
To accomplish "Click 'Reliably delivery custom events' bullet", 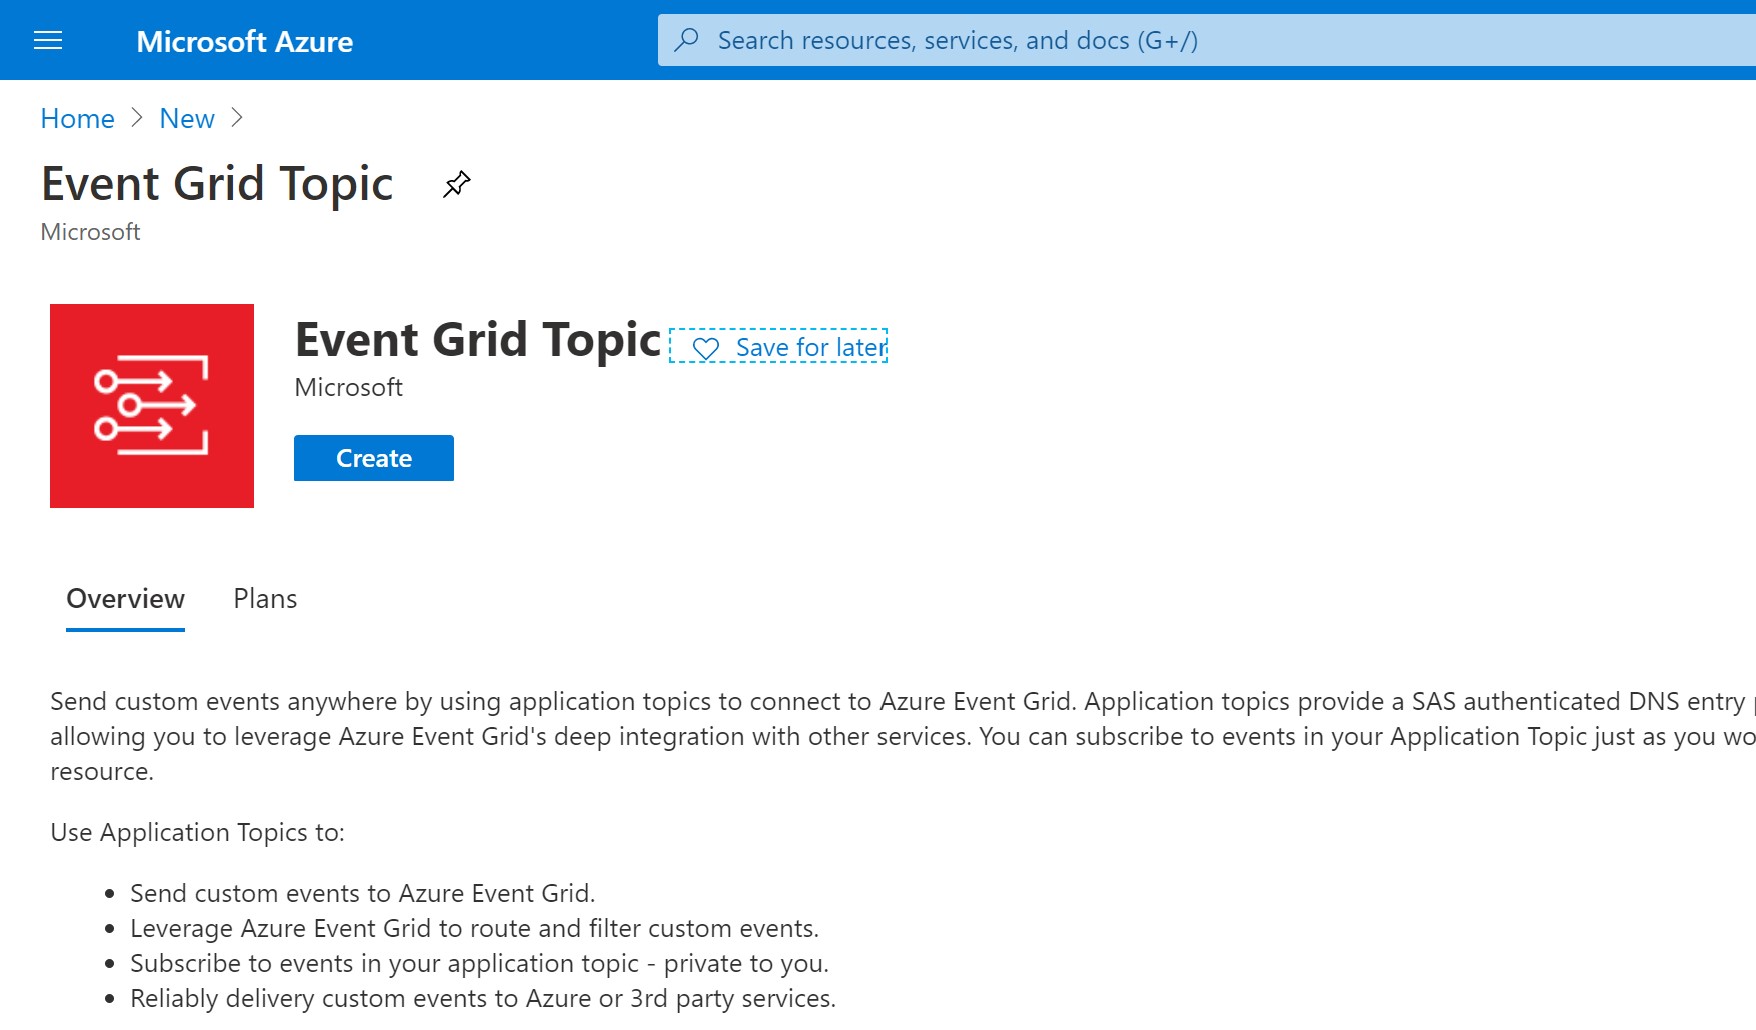I will (483, 998).
